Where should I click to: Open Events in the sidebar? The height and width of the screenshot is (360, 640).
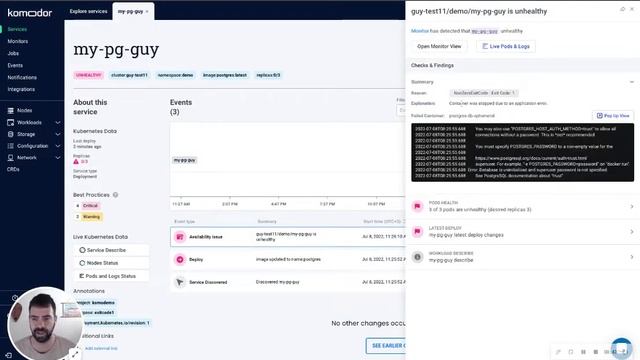click(15, 65)
